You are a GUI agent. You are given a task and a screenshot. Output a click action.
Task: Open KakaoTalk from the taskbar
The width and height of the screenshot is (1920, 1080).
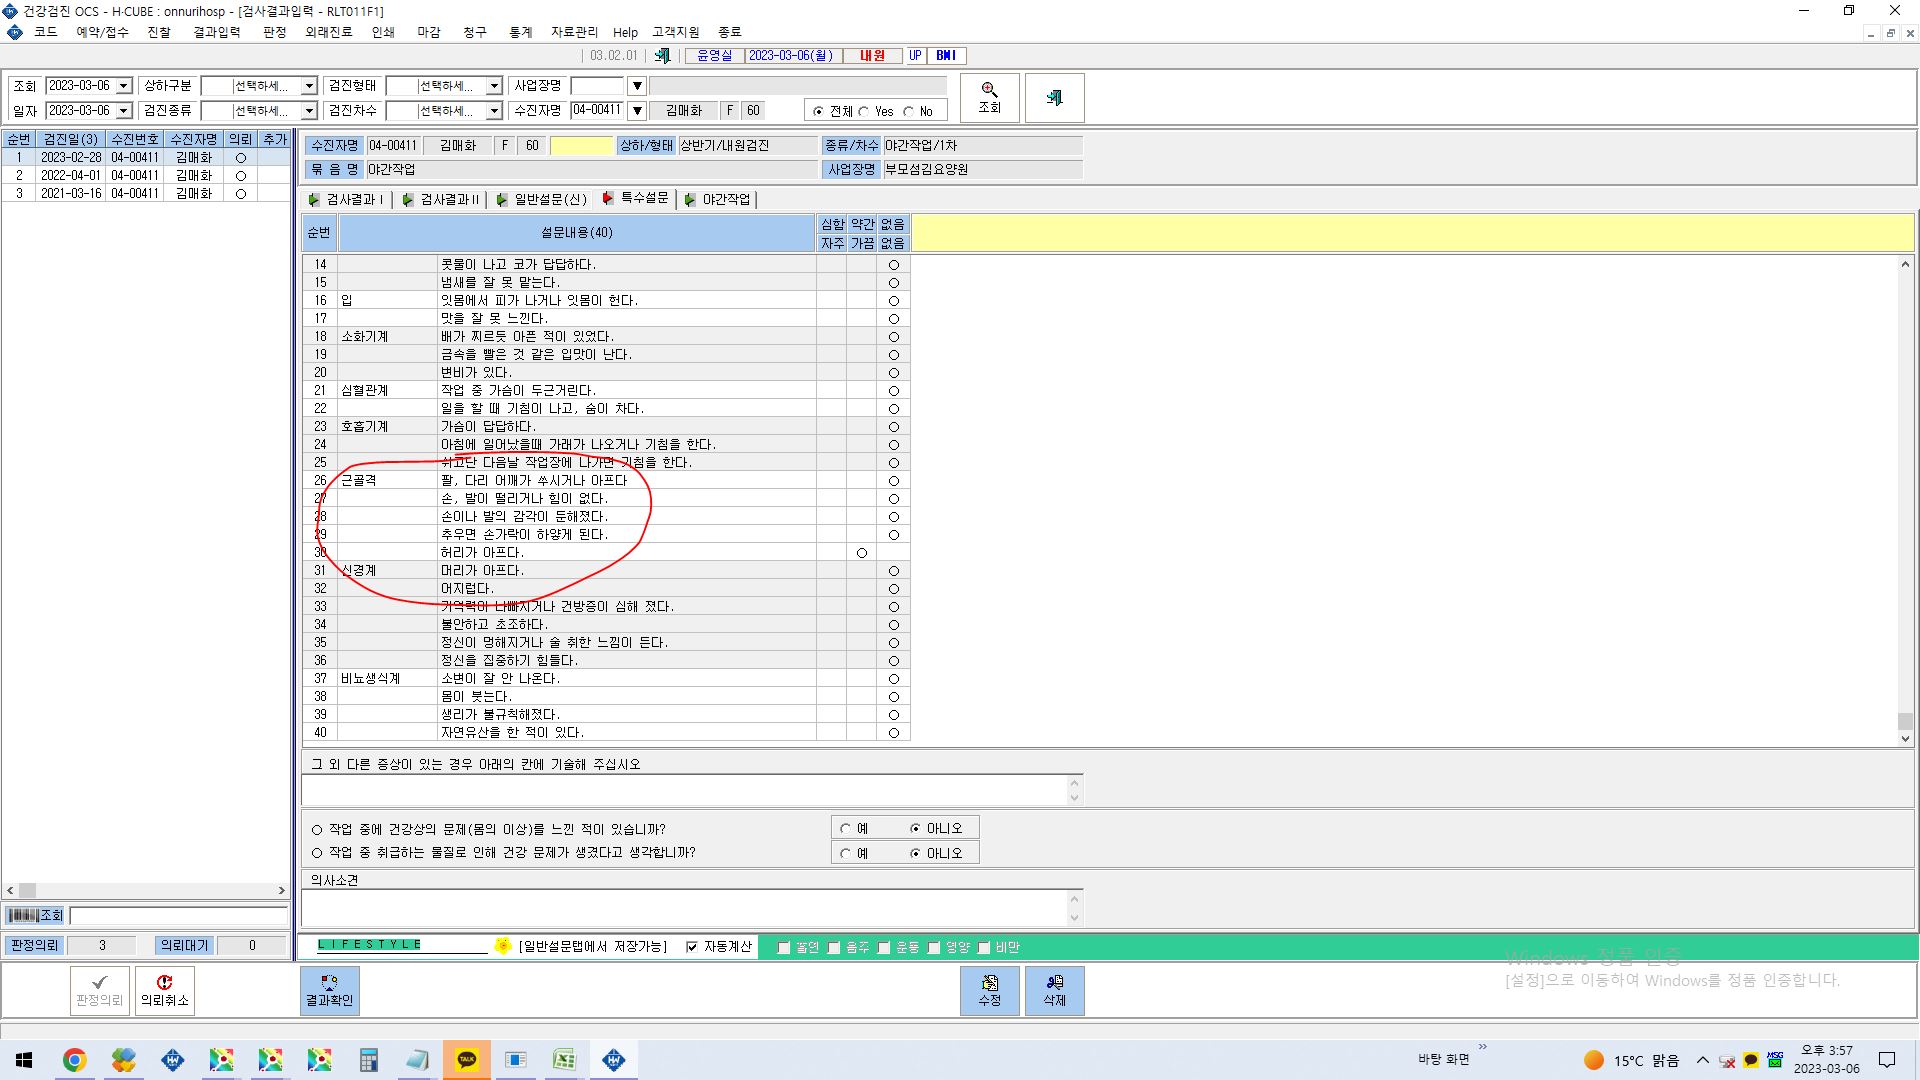tap(467, 1060)
